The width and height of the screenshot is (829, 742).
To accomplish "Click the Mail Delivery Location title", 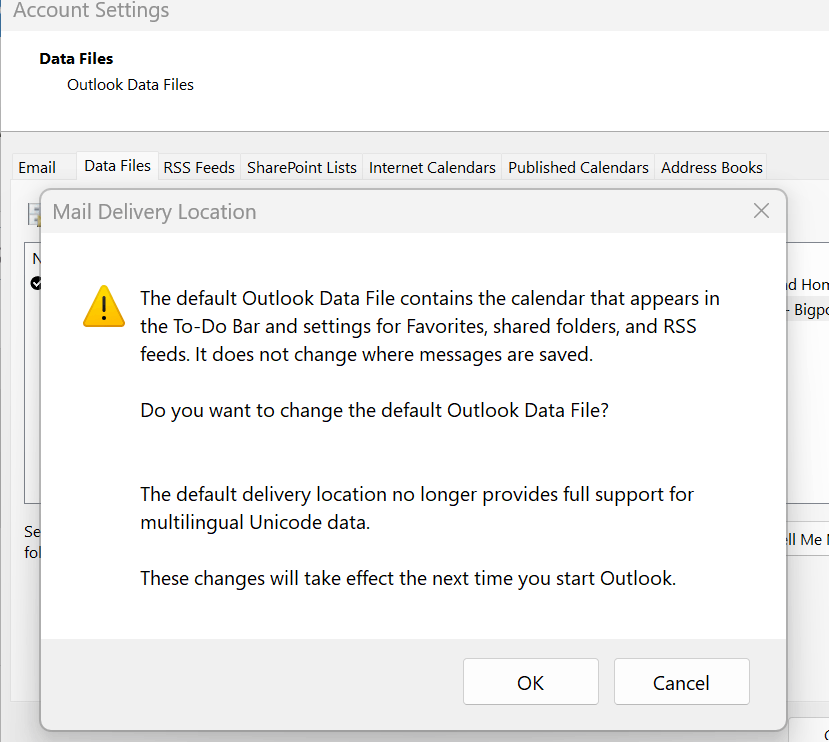I will click(154, 212).
